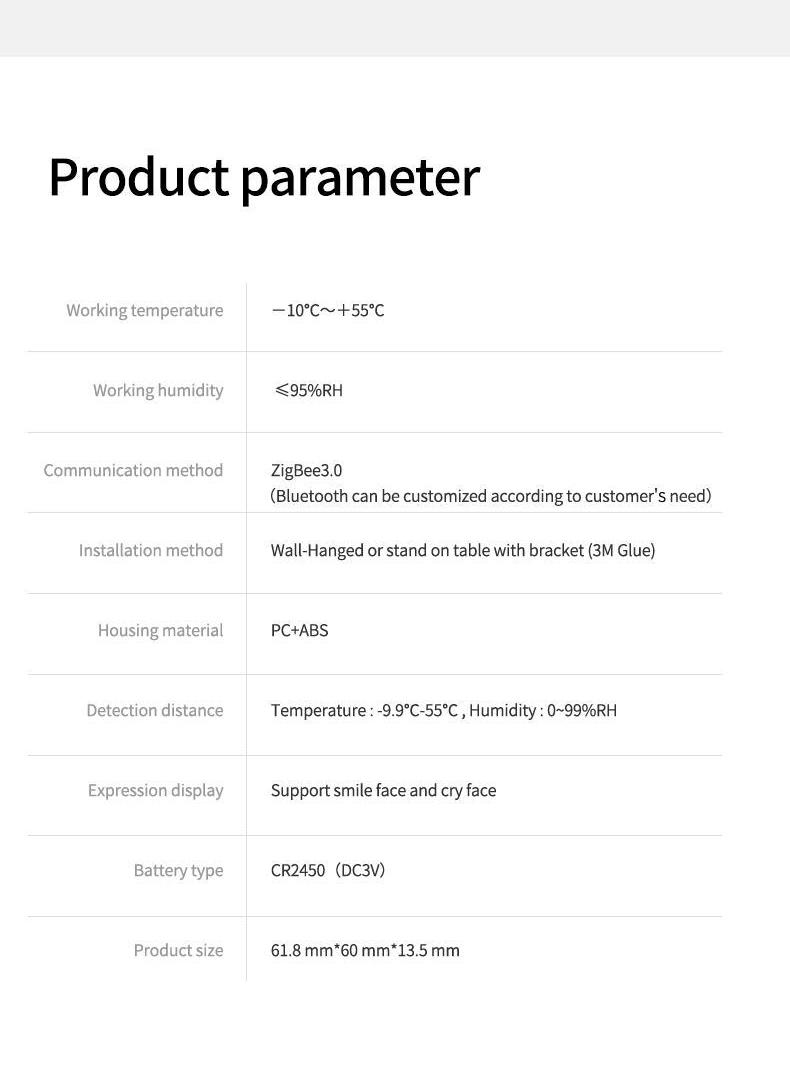790x1092 pixels.
Task: Click the PC+ABS material value
Action: pos(299,630)
